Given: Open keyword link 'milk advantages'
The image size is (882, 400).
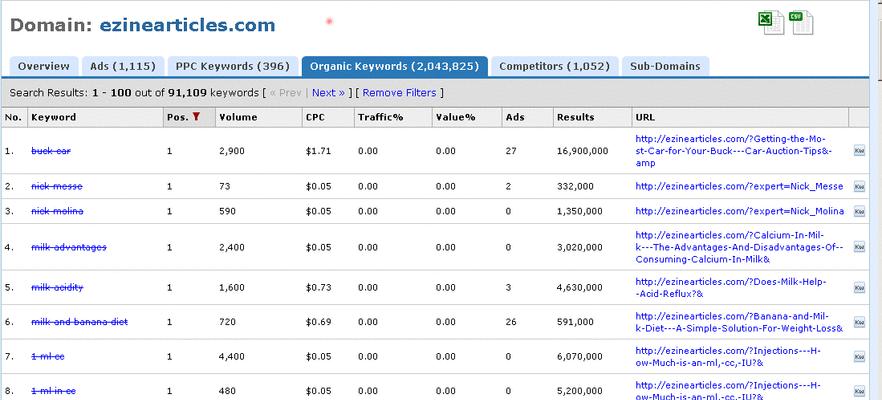Looking at the screenshot, I should click(x=69, y=247).
